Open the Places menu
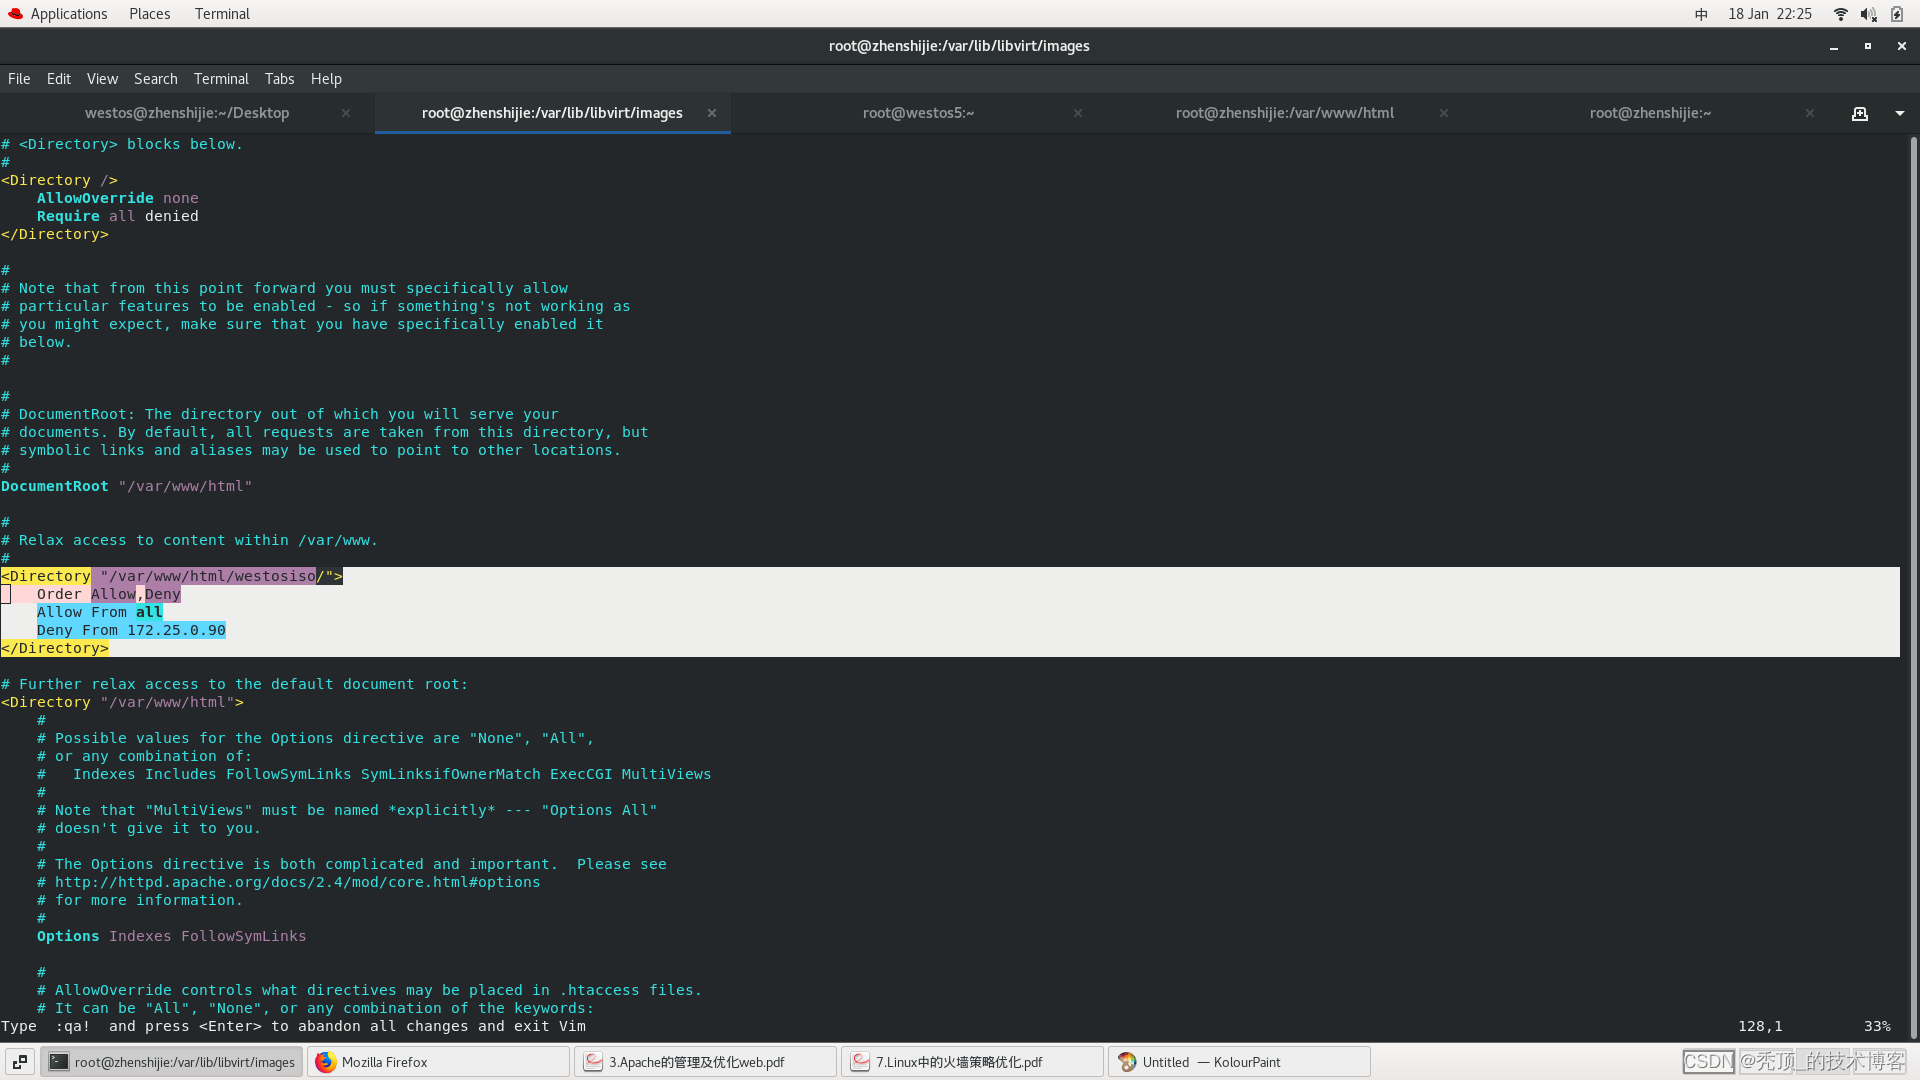Viewport: 1920px width, 1080px height. (x=149, y=14)
